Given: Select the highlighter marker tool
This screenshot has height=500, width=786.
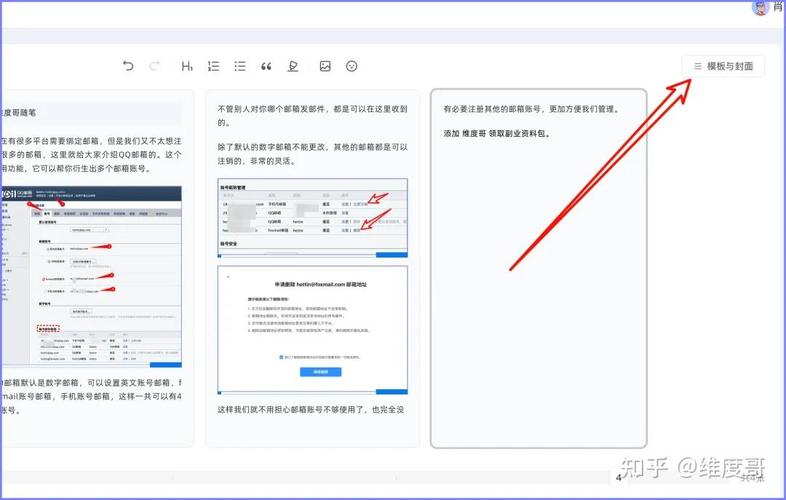Looking at the screenshot, I should [x=293, y=66].
